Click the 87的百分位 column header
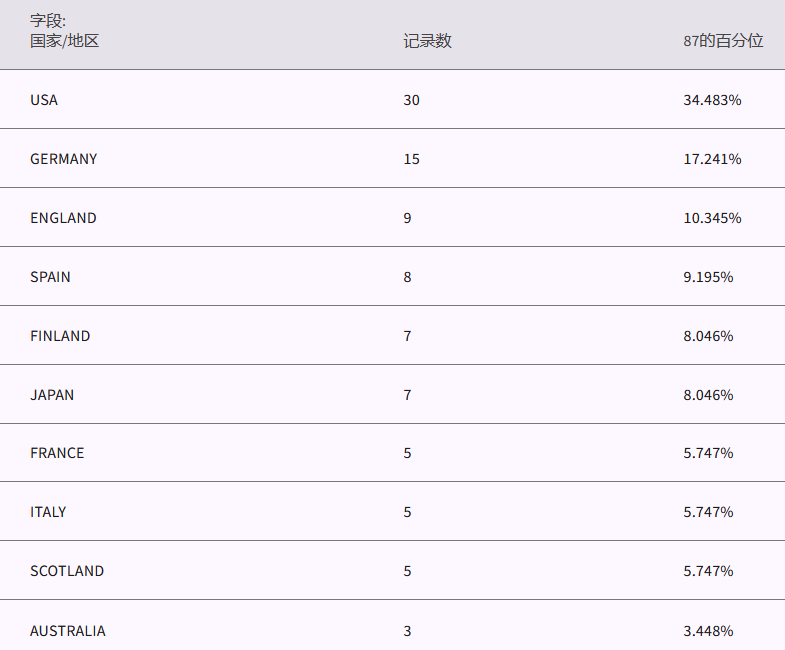The image size is (785, 650). tap(723, 41)
